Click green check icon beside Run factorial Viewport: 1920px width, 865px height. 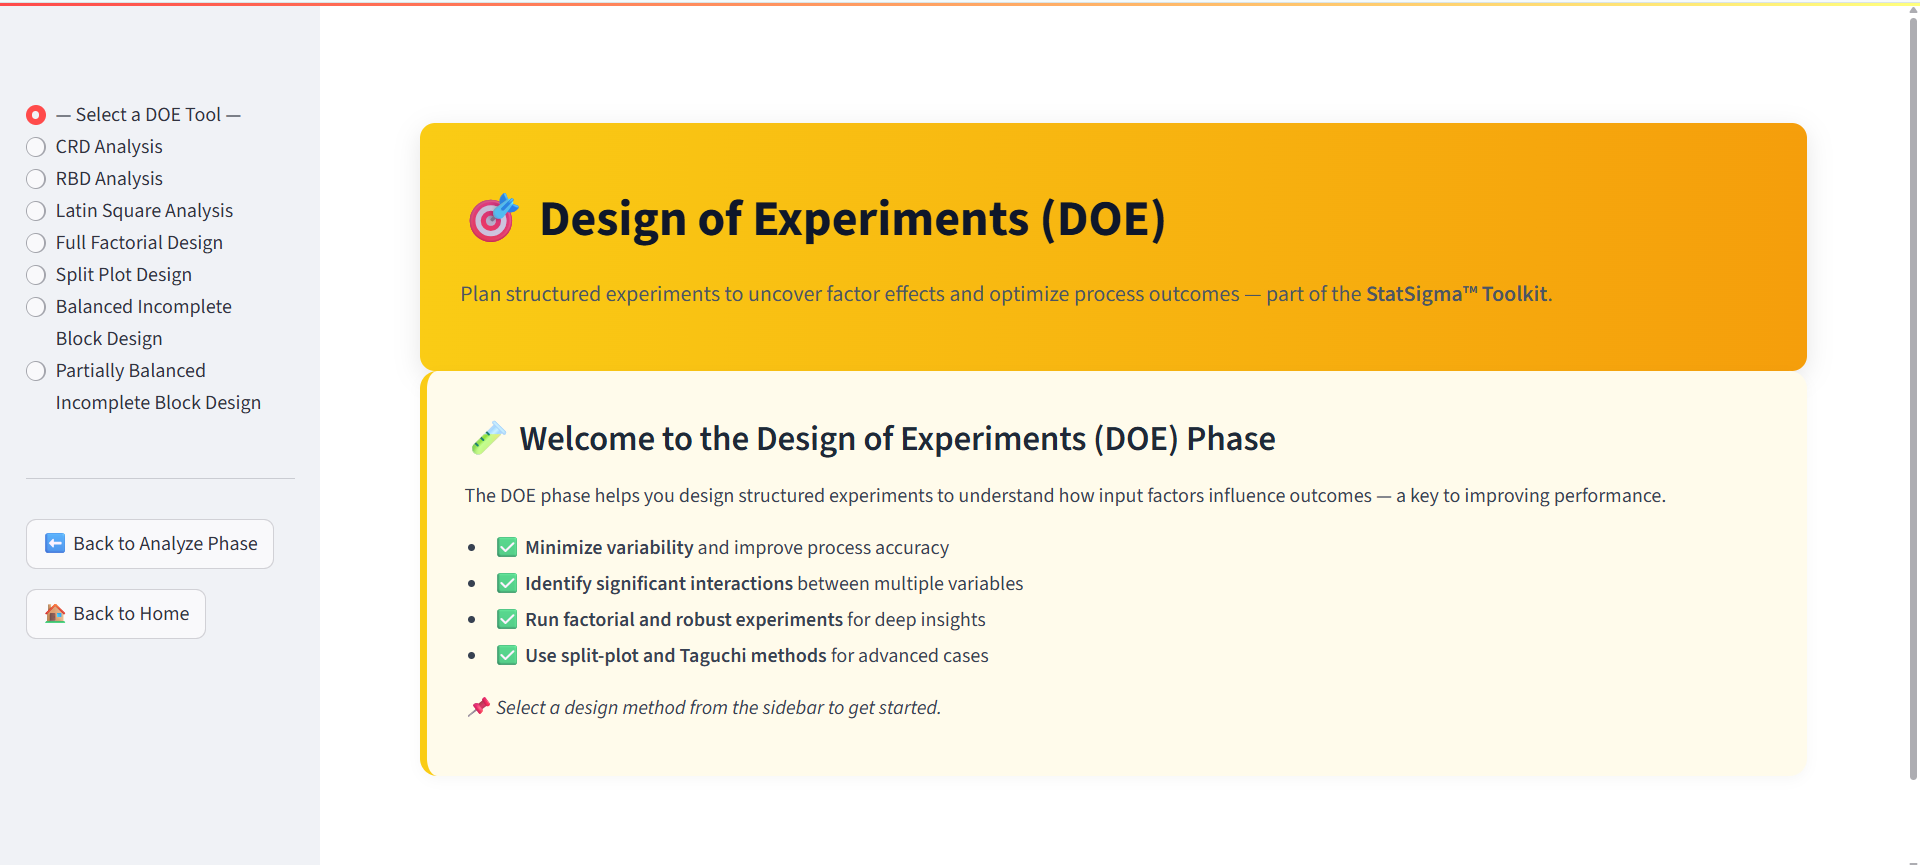pyautogui.click(x=507, y=619)
